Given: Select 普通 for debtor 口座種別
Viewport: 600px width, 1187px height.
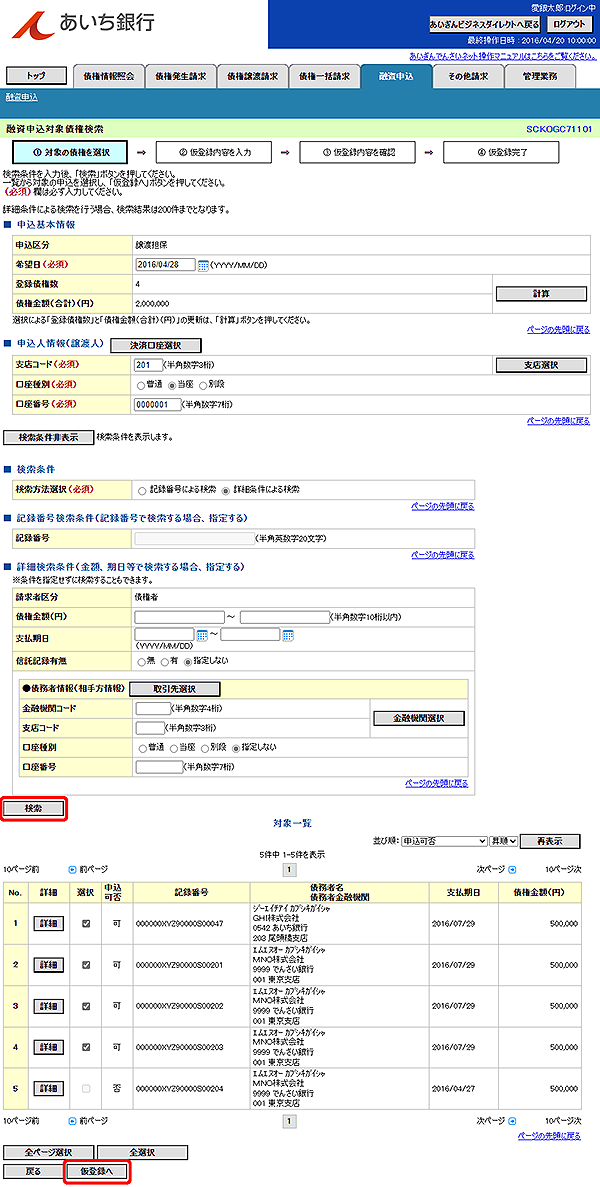Looking at the screenshot, I should (x=141, y=748).
